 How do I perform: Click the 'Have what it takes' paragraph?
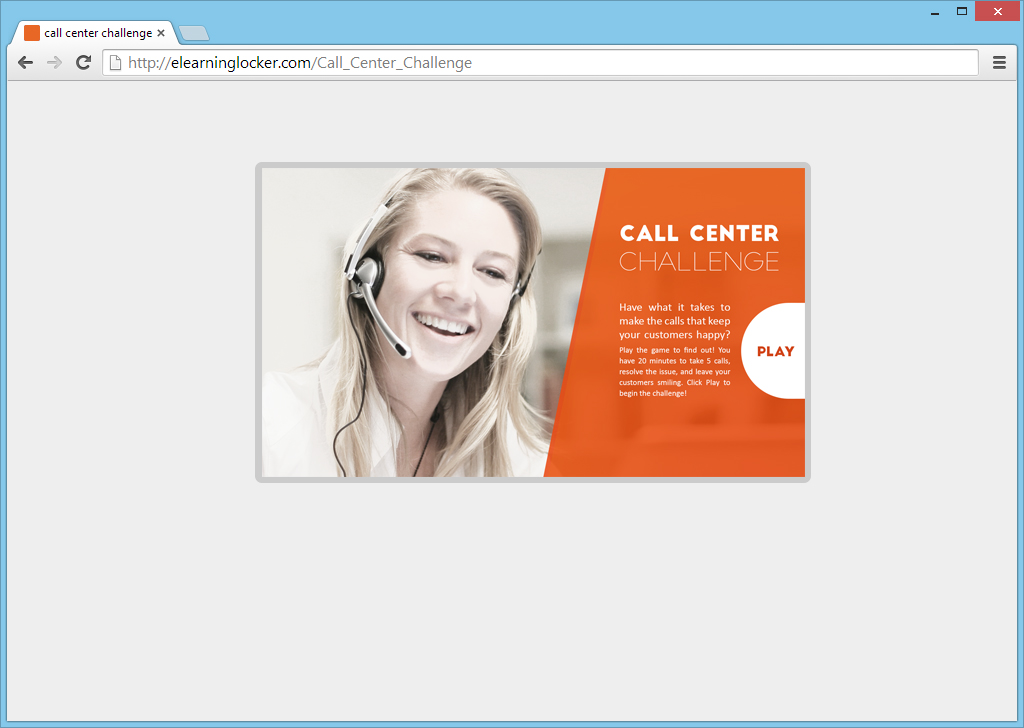tap(675, 321)
